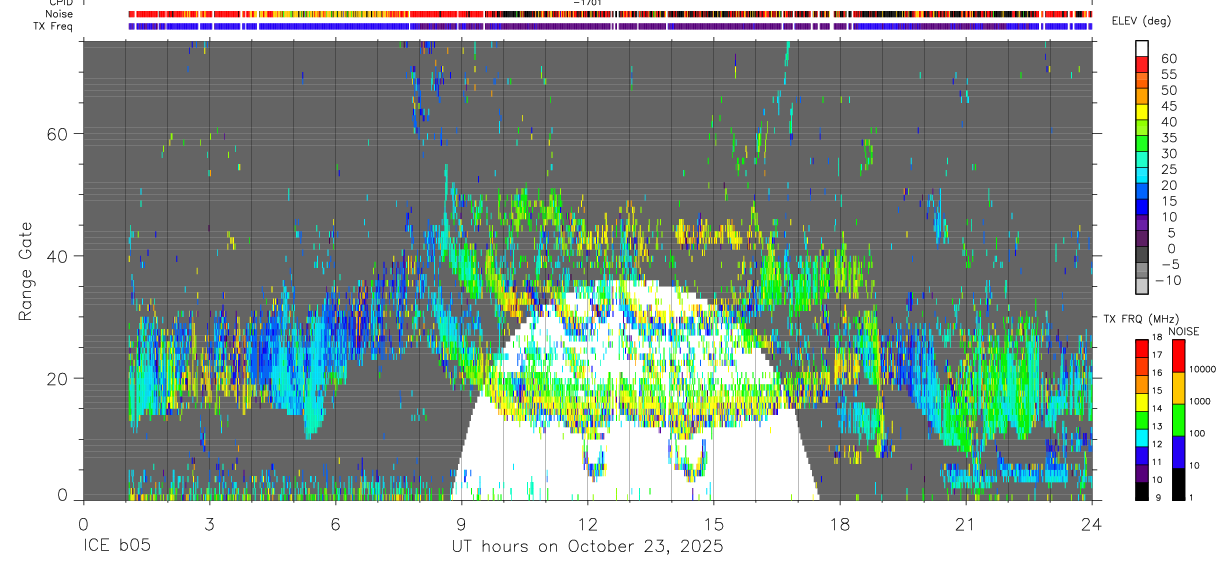Select the UT hours tick label 6
The height and width of the screenshot is (567, 1228).
(x=335, y=524)
